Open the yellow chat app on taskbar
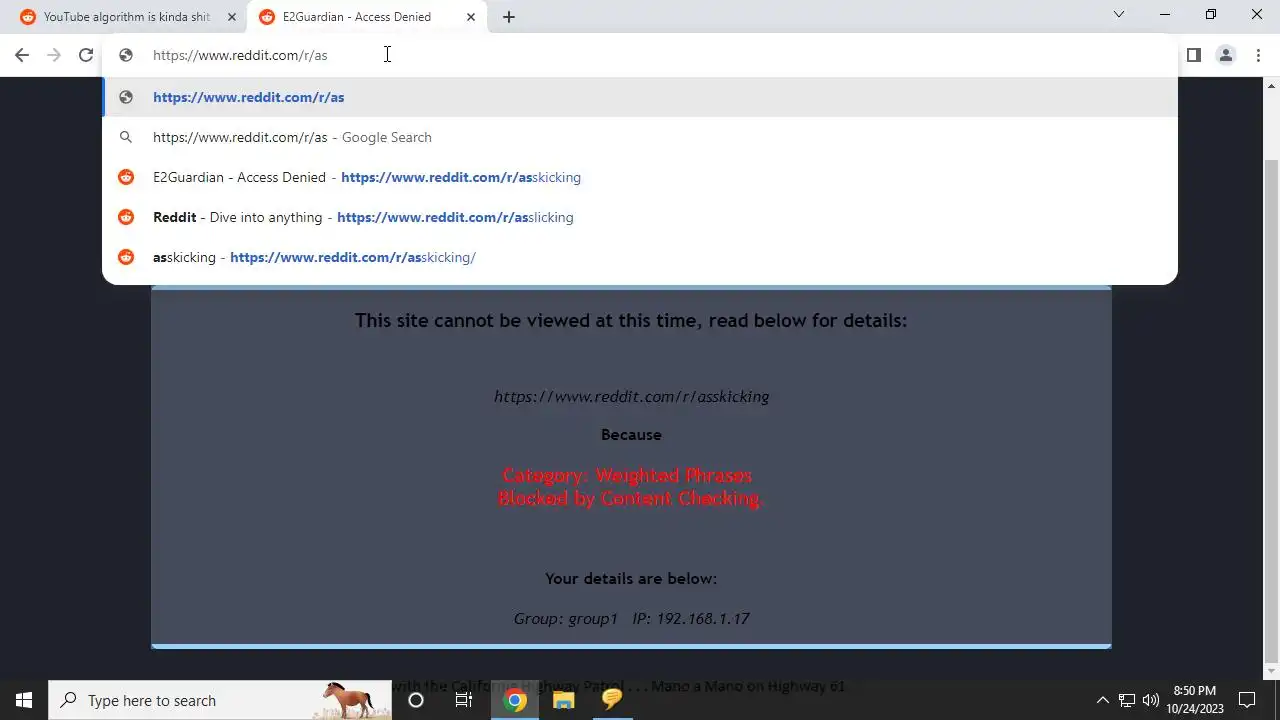The height and width of the screenshot is (720, 1280). click(x=612, y=700)
